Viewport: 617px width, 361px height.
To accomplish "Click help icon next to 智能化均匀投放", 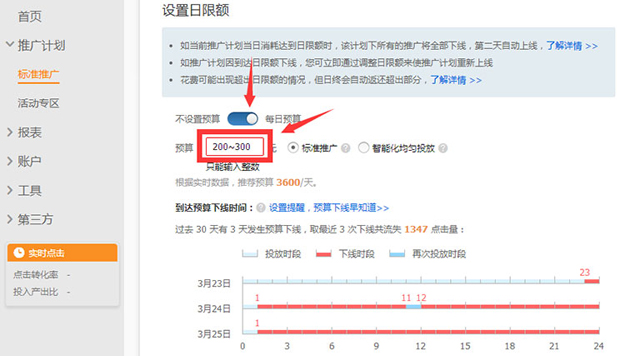I will (443, 148).
